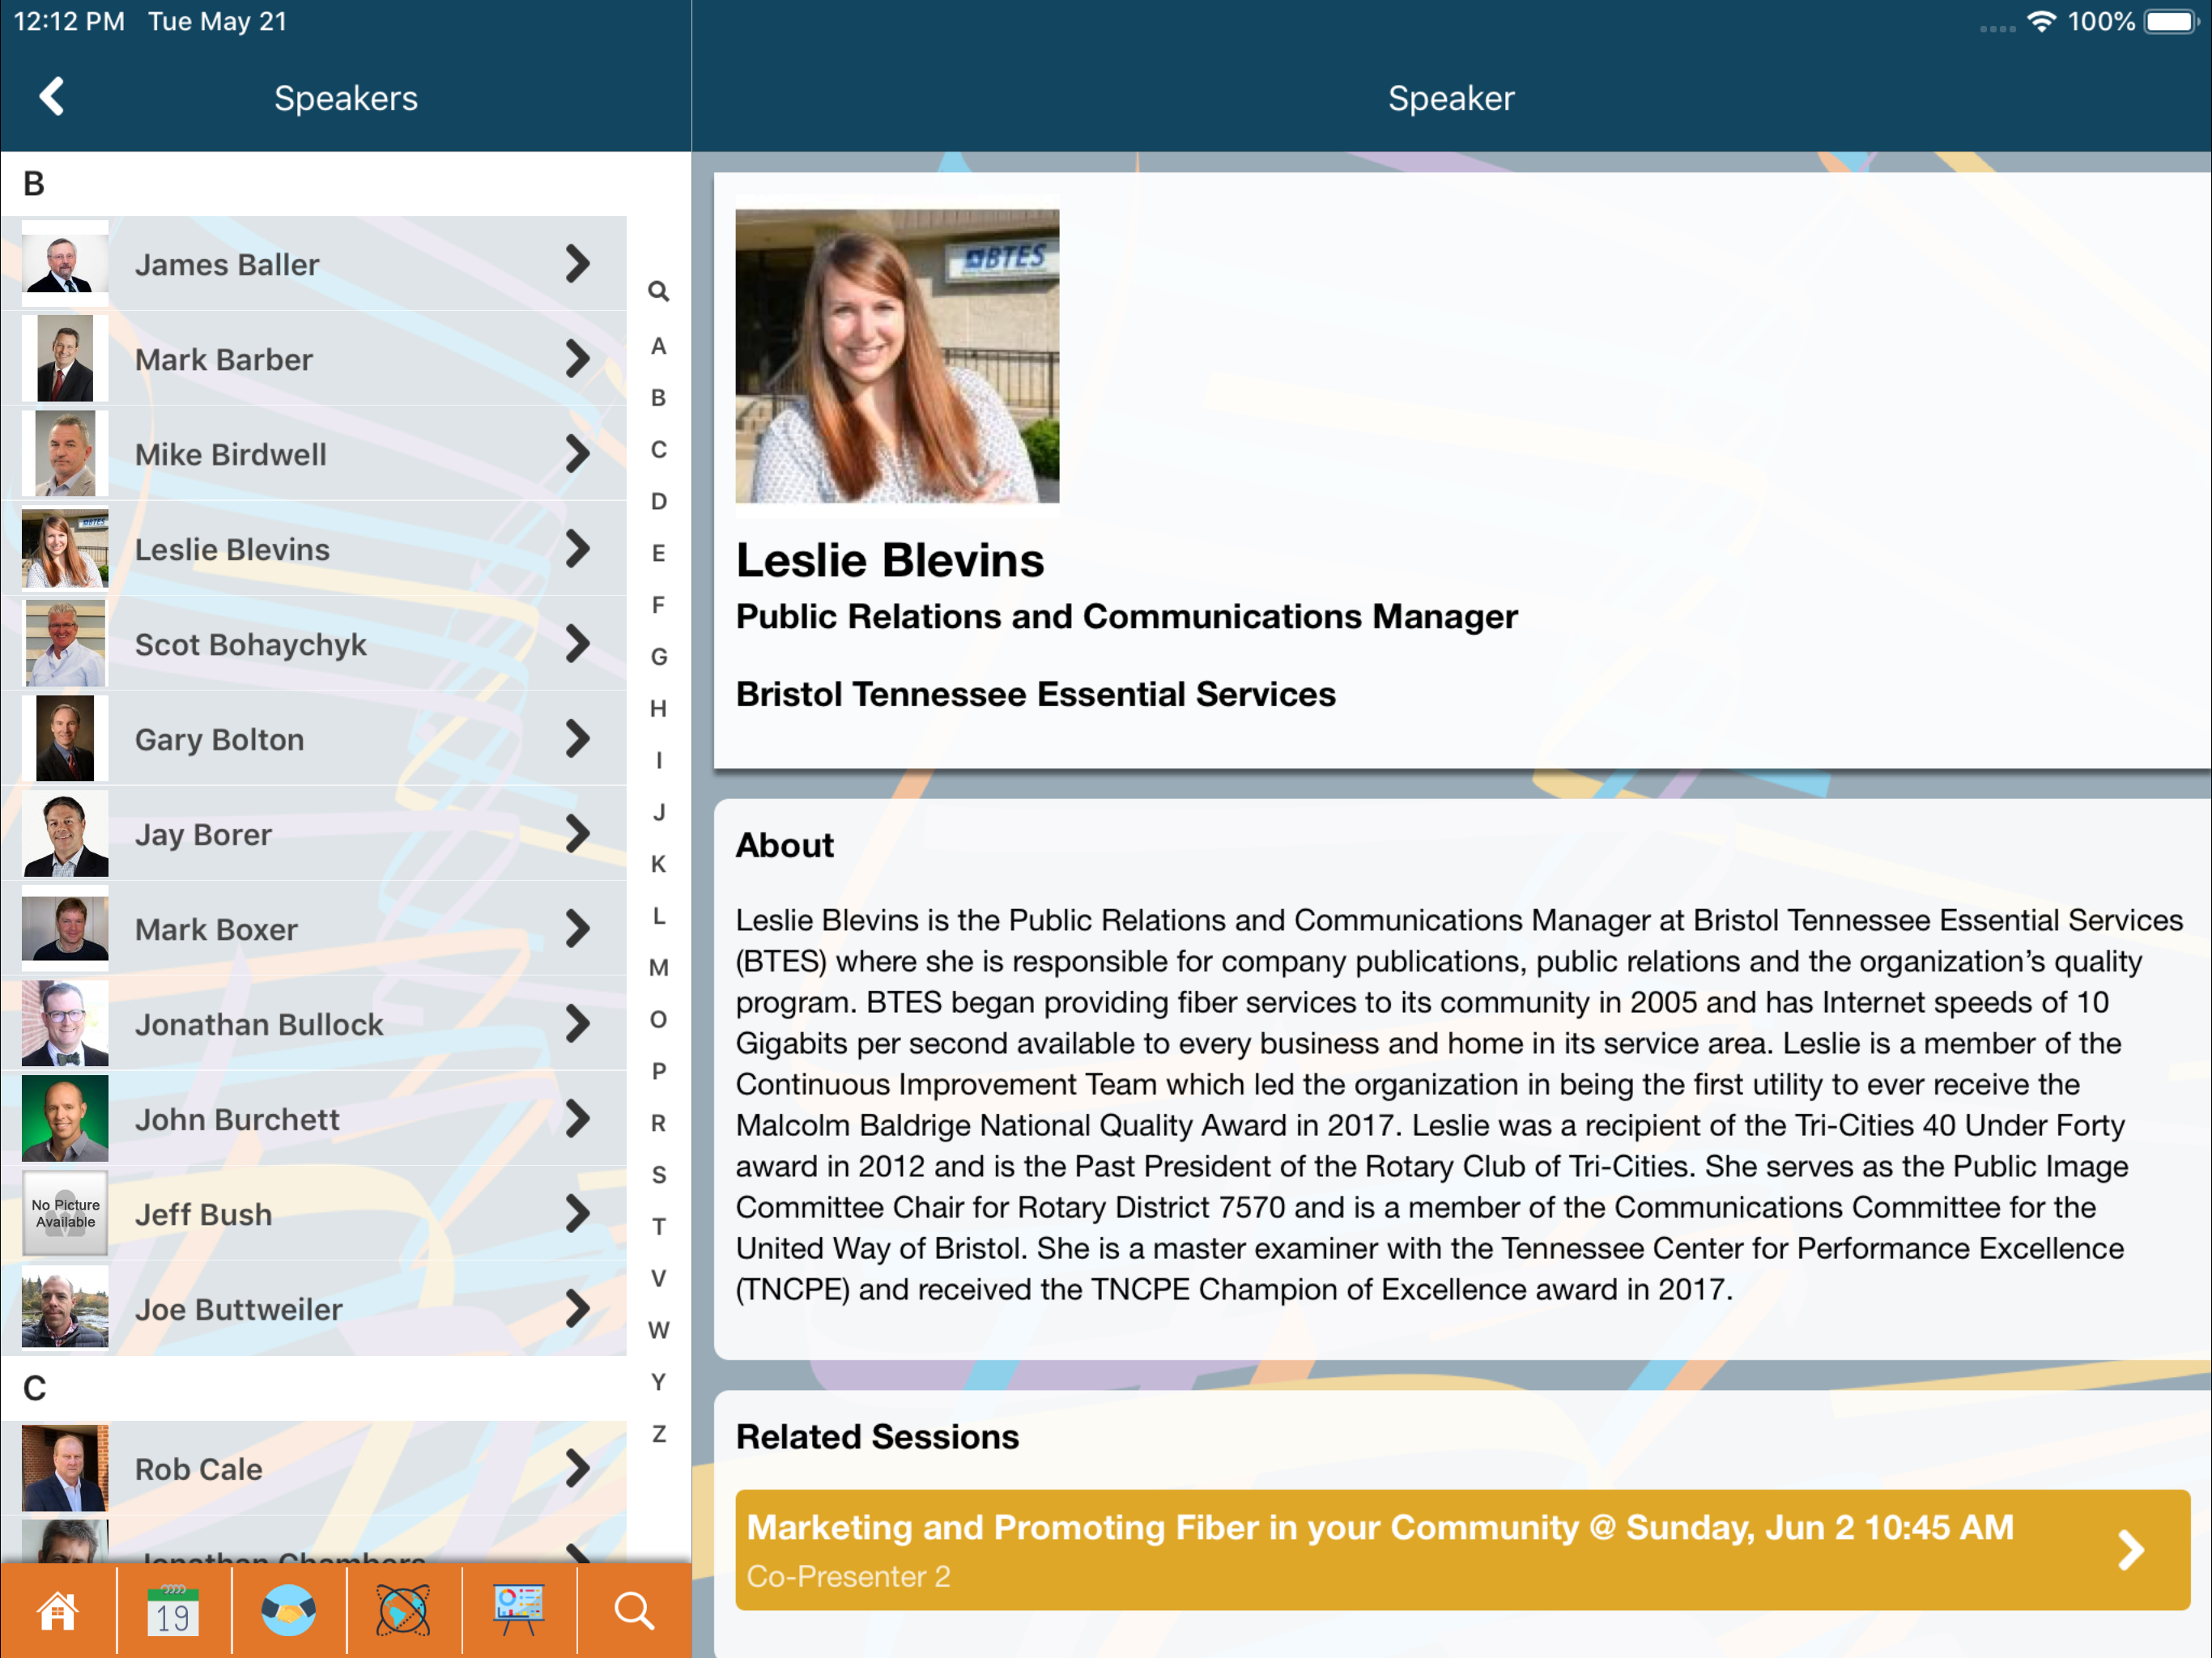Select Scot Bohaychyk name in list

[251, 645]
